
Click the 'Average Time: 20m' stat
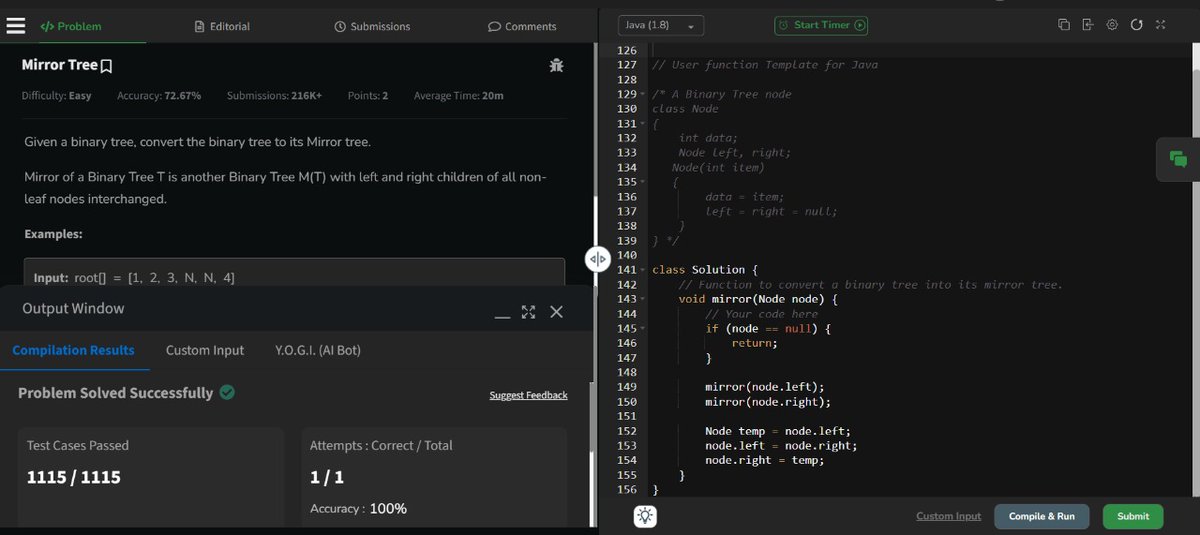click(459, 96)
